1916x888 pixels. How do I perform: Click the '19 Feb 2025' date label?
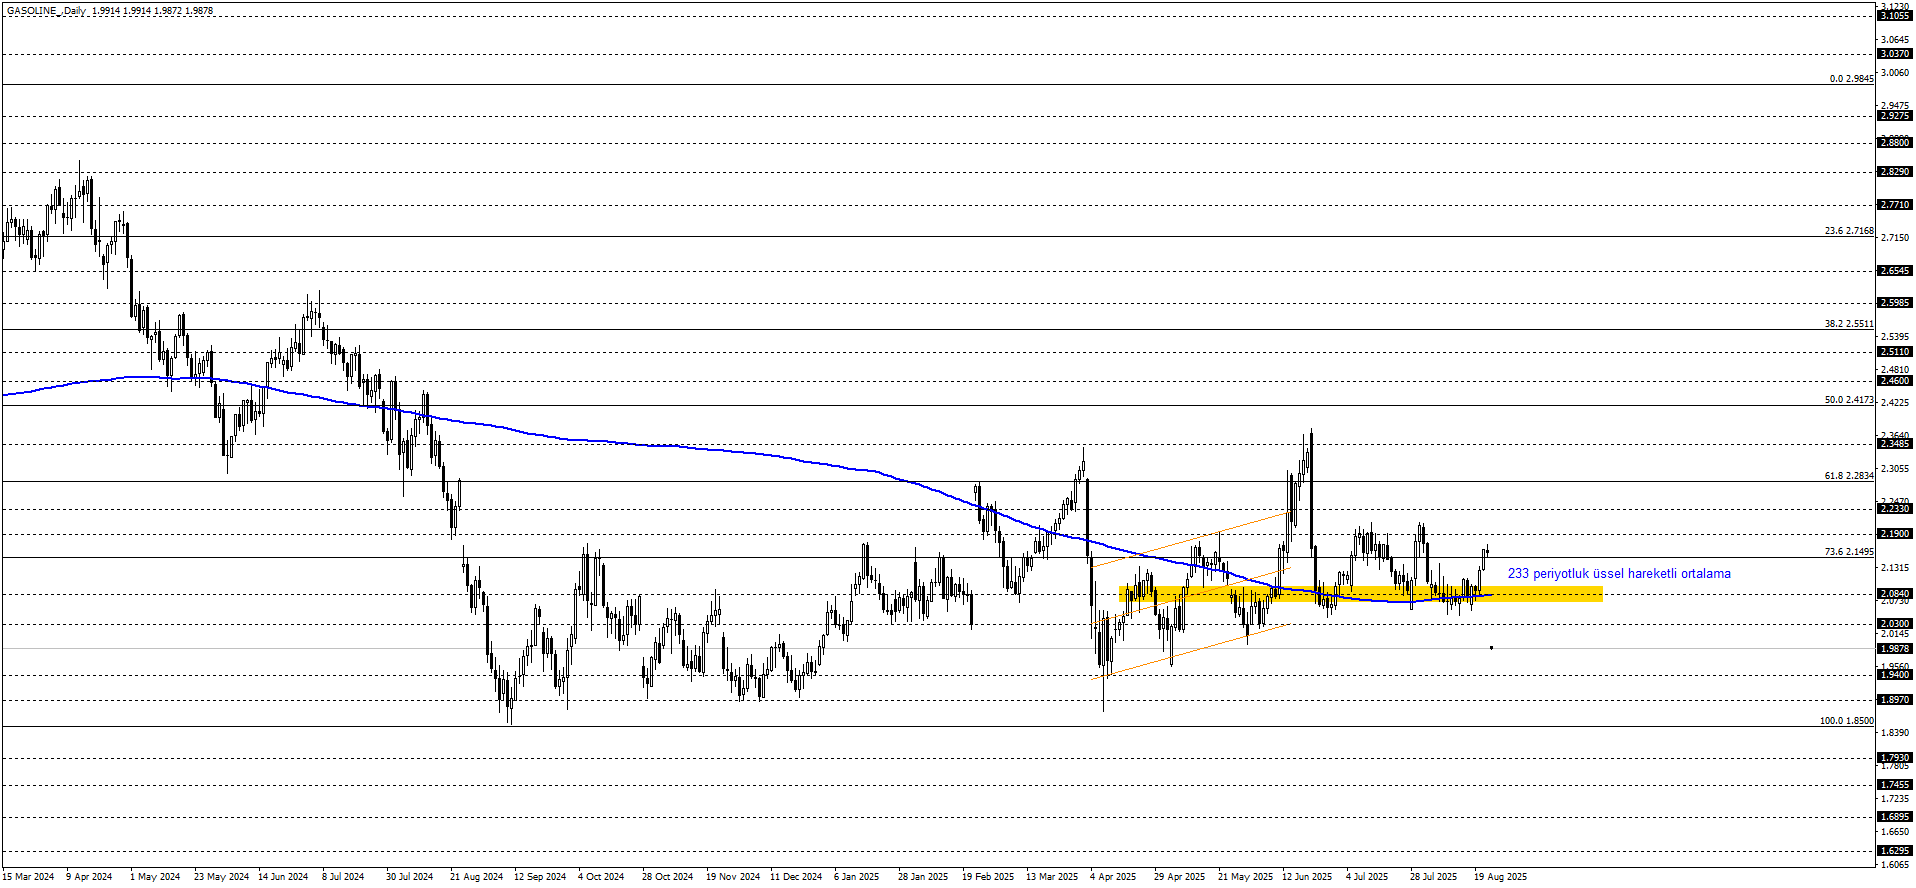(x=988, y=877)
